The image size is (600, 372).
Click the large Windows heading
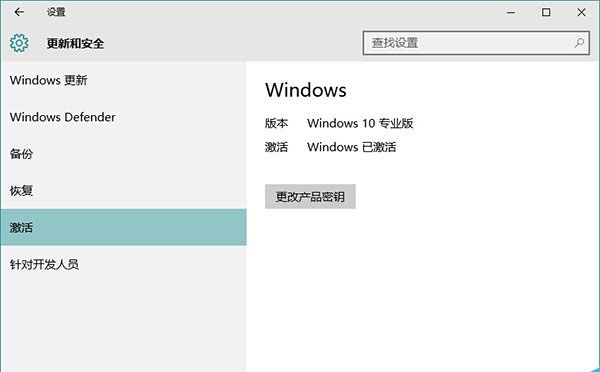tap(306, 90)
